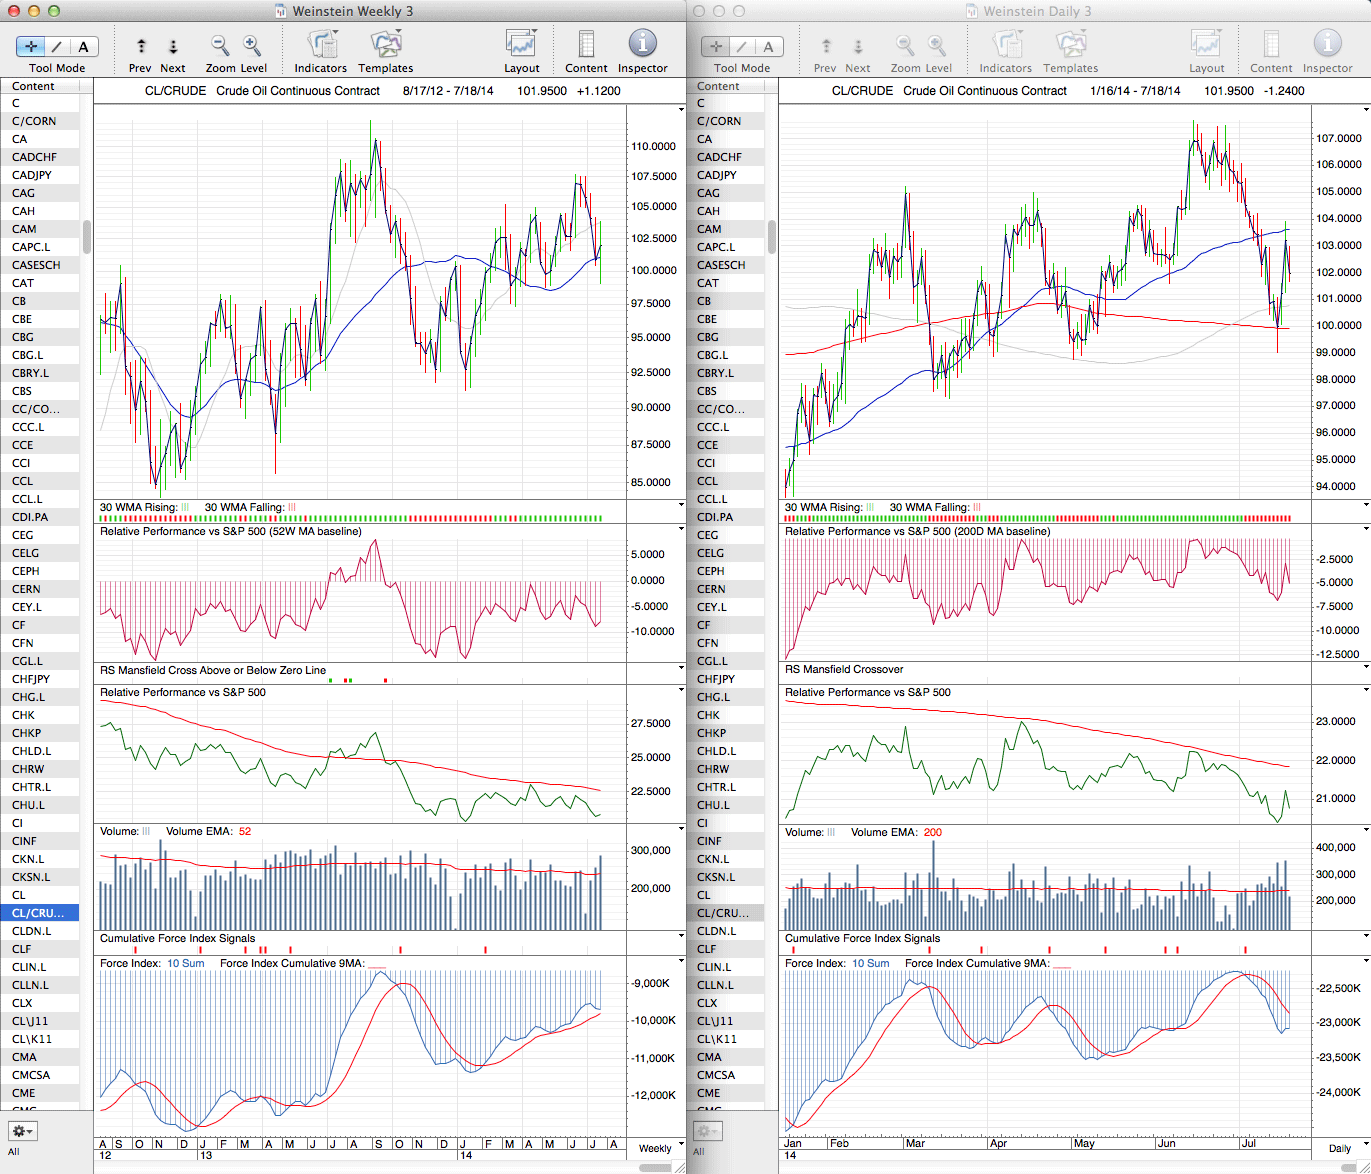
Task: Open gear action menu under Weekly symbol list
Action: click(22, 1131)
